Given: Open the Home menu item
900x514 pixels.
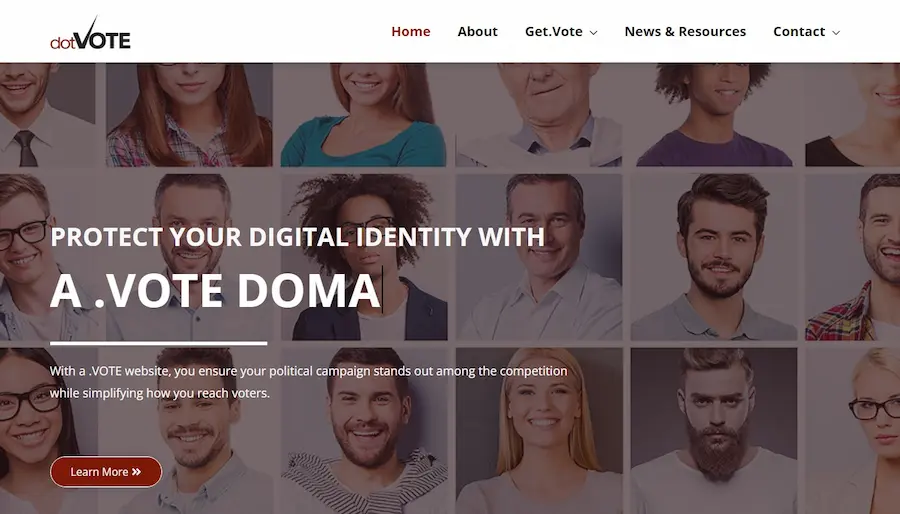Looking at the screenshot, I should click(x=410, y=32).
